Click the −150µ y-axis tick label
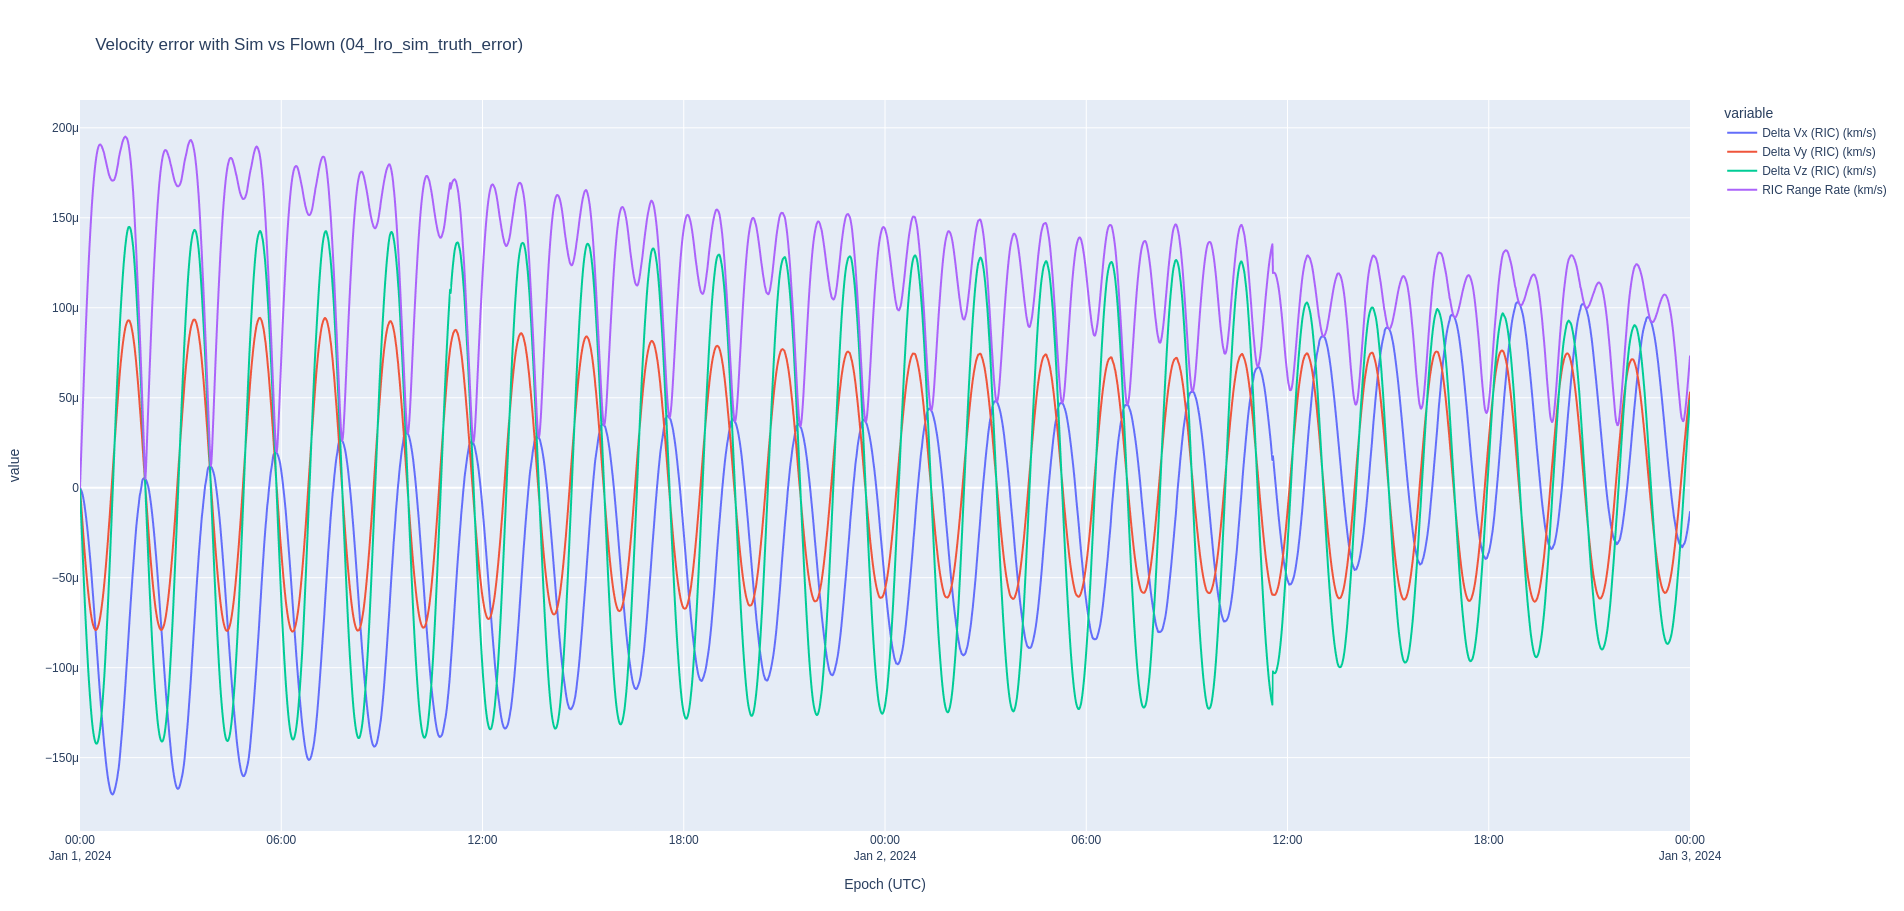This screenshot has height=911, width=1904. pyautogui.click(x=61, y=758)
